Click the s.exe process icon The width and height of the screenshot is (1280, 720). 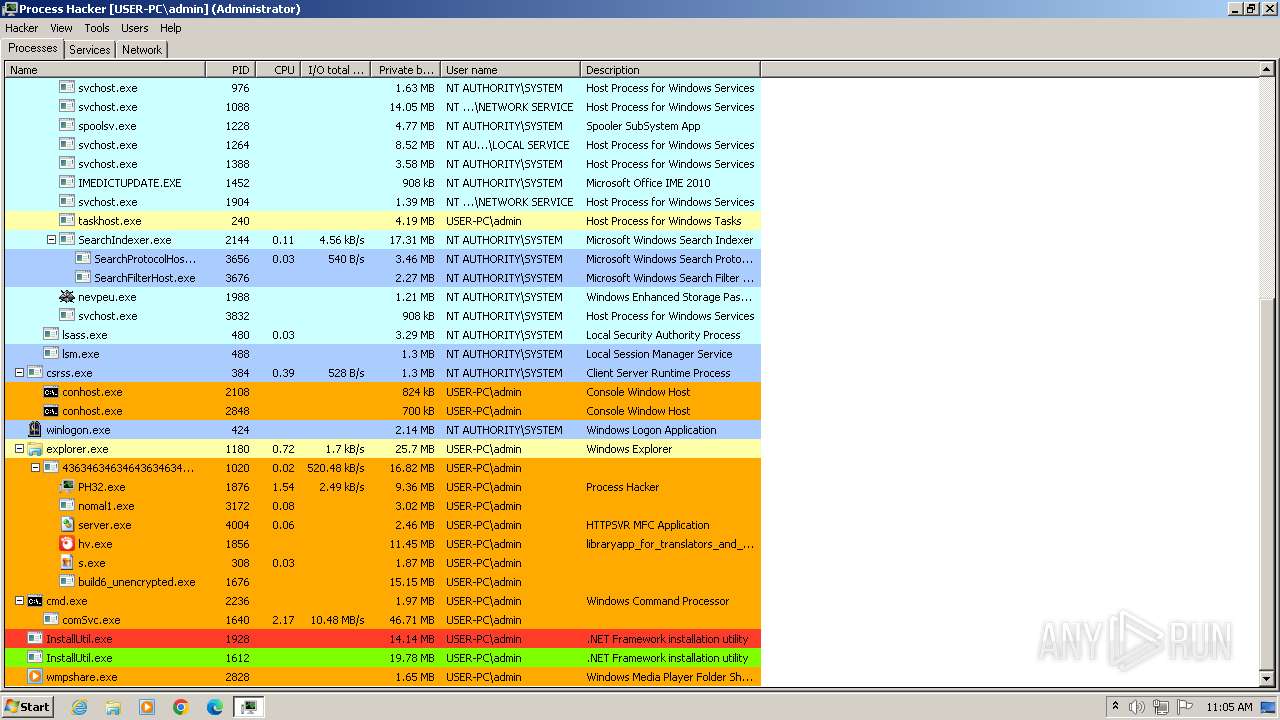point(67,563)
